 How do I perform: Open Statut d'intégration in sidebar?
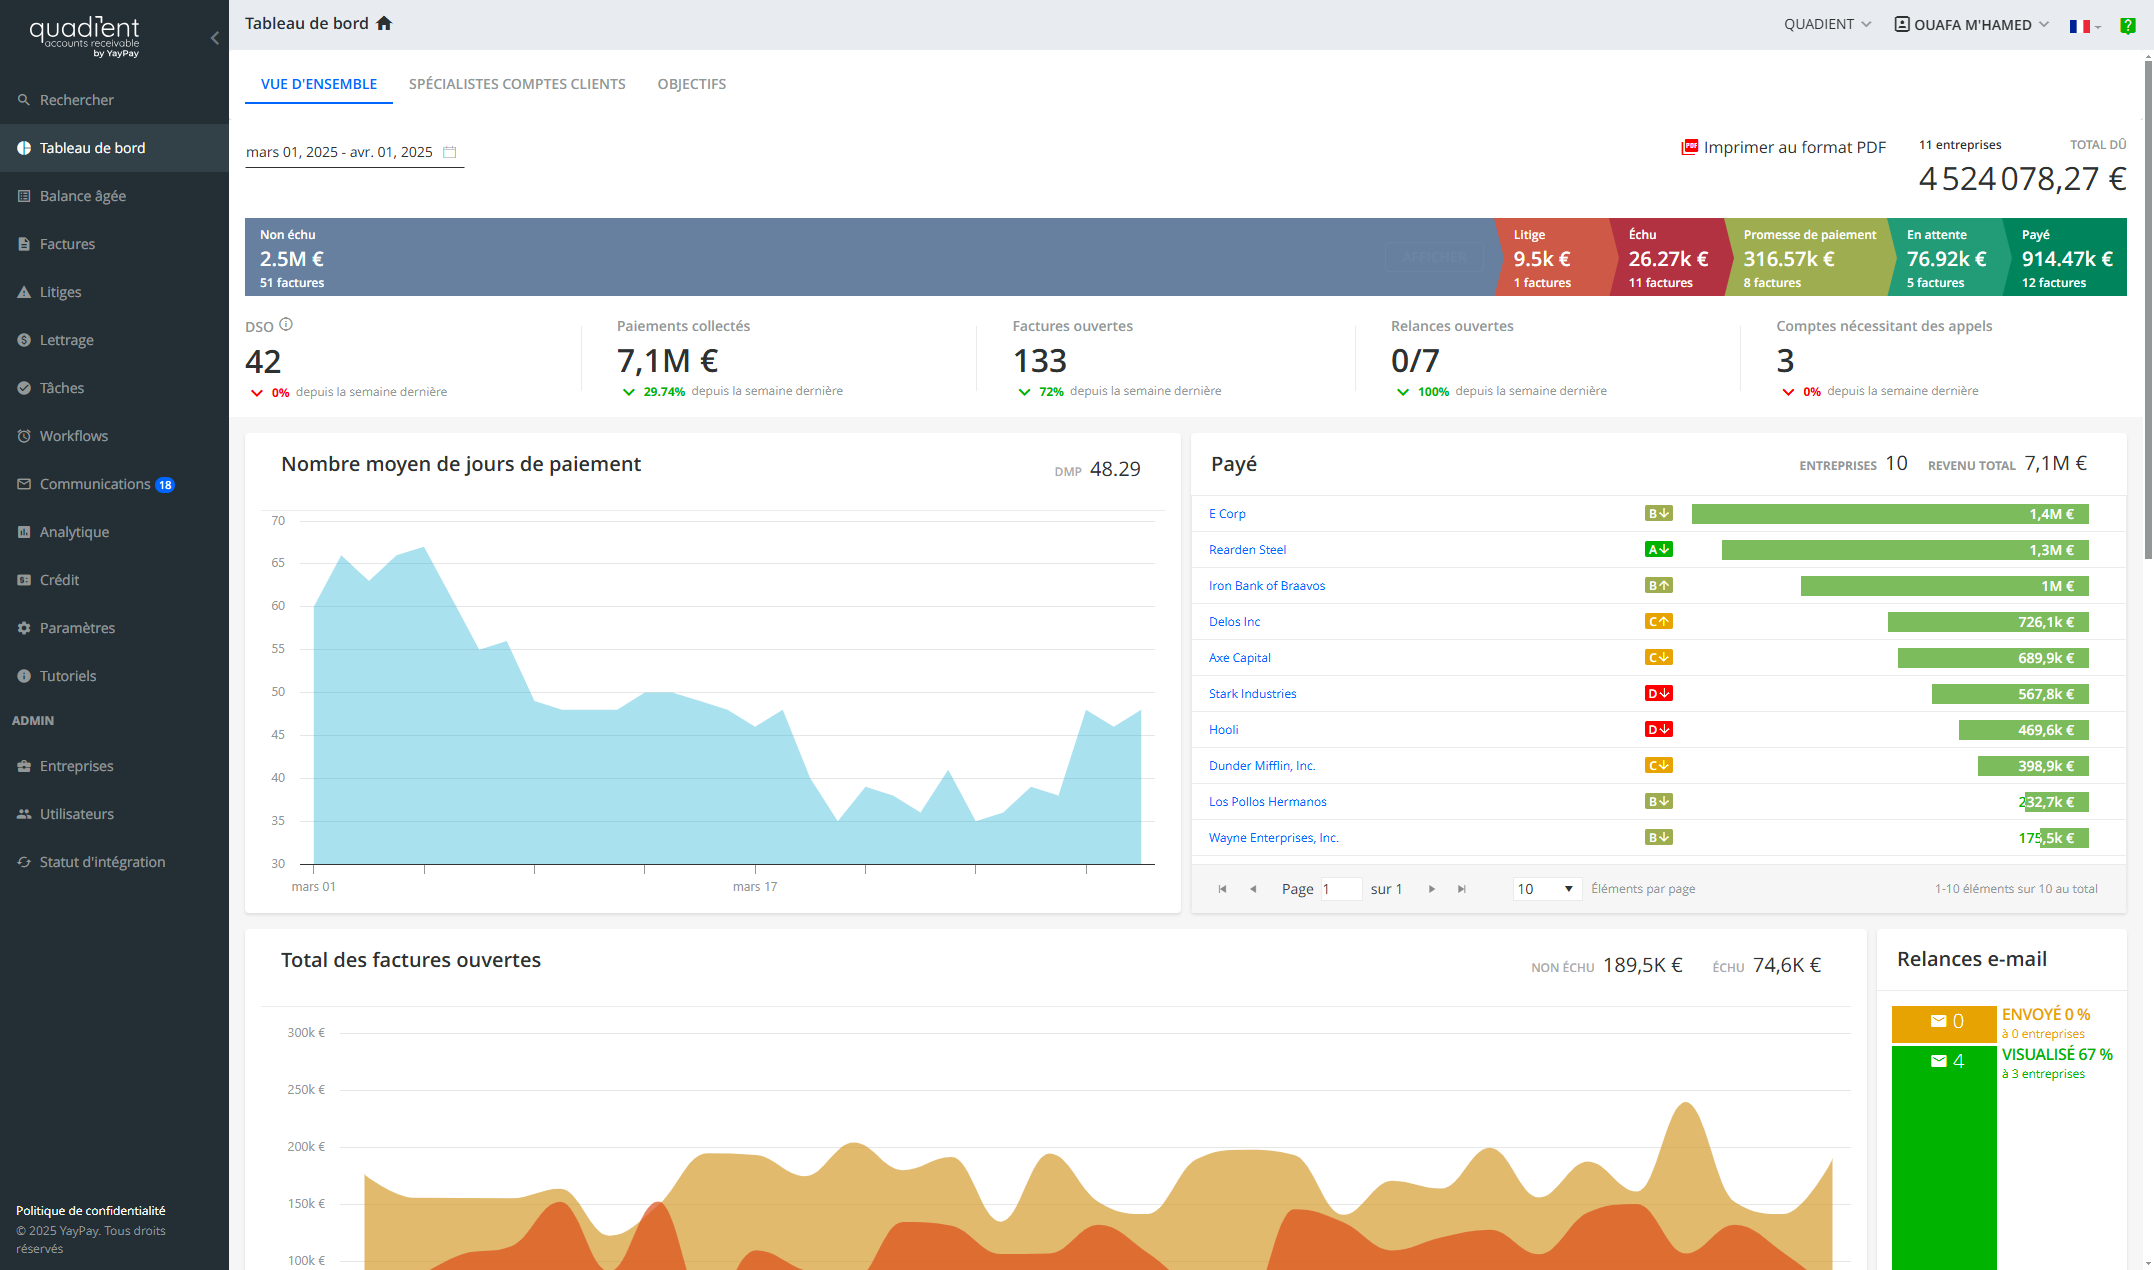click(102, 862)
